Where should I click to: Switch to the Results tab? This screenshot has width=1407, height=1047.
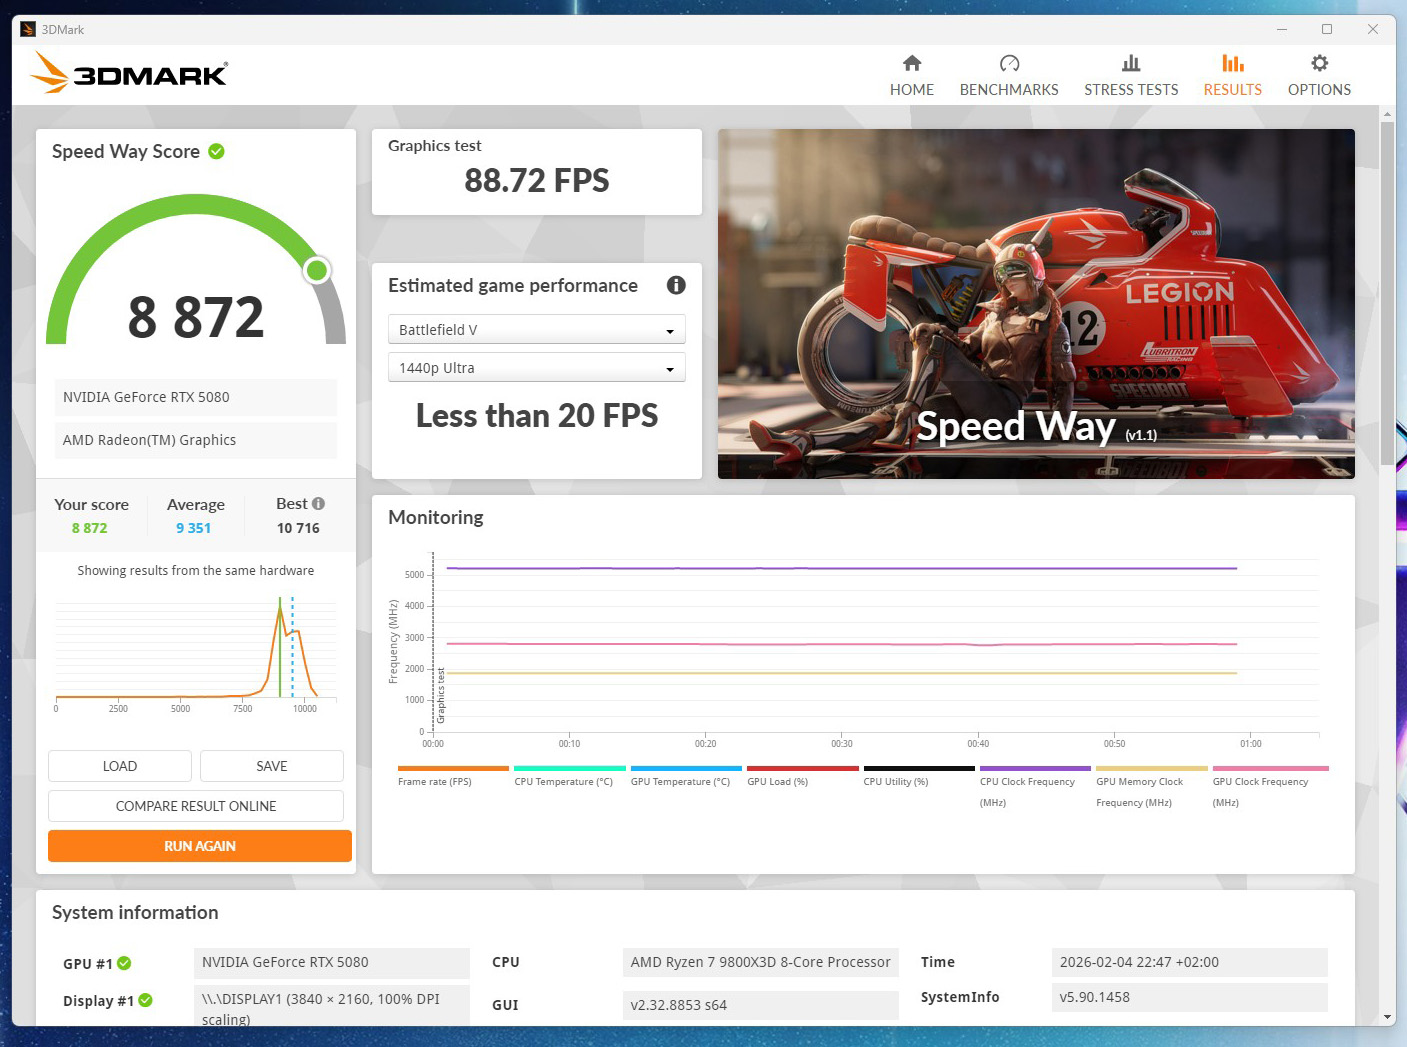point(1232,76)
